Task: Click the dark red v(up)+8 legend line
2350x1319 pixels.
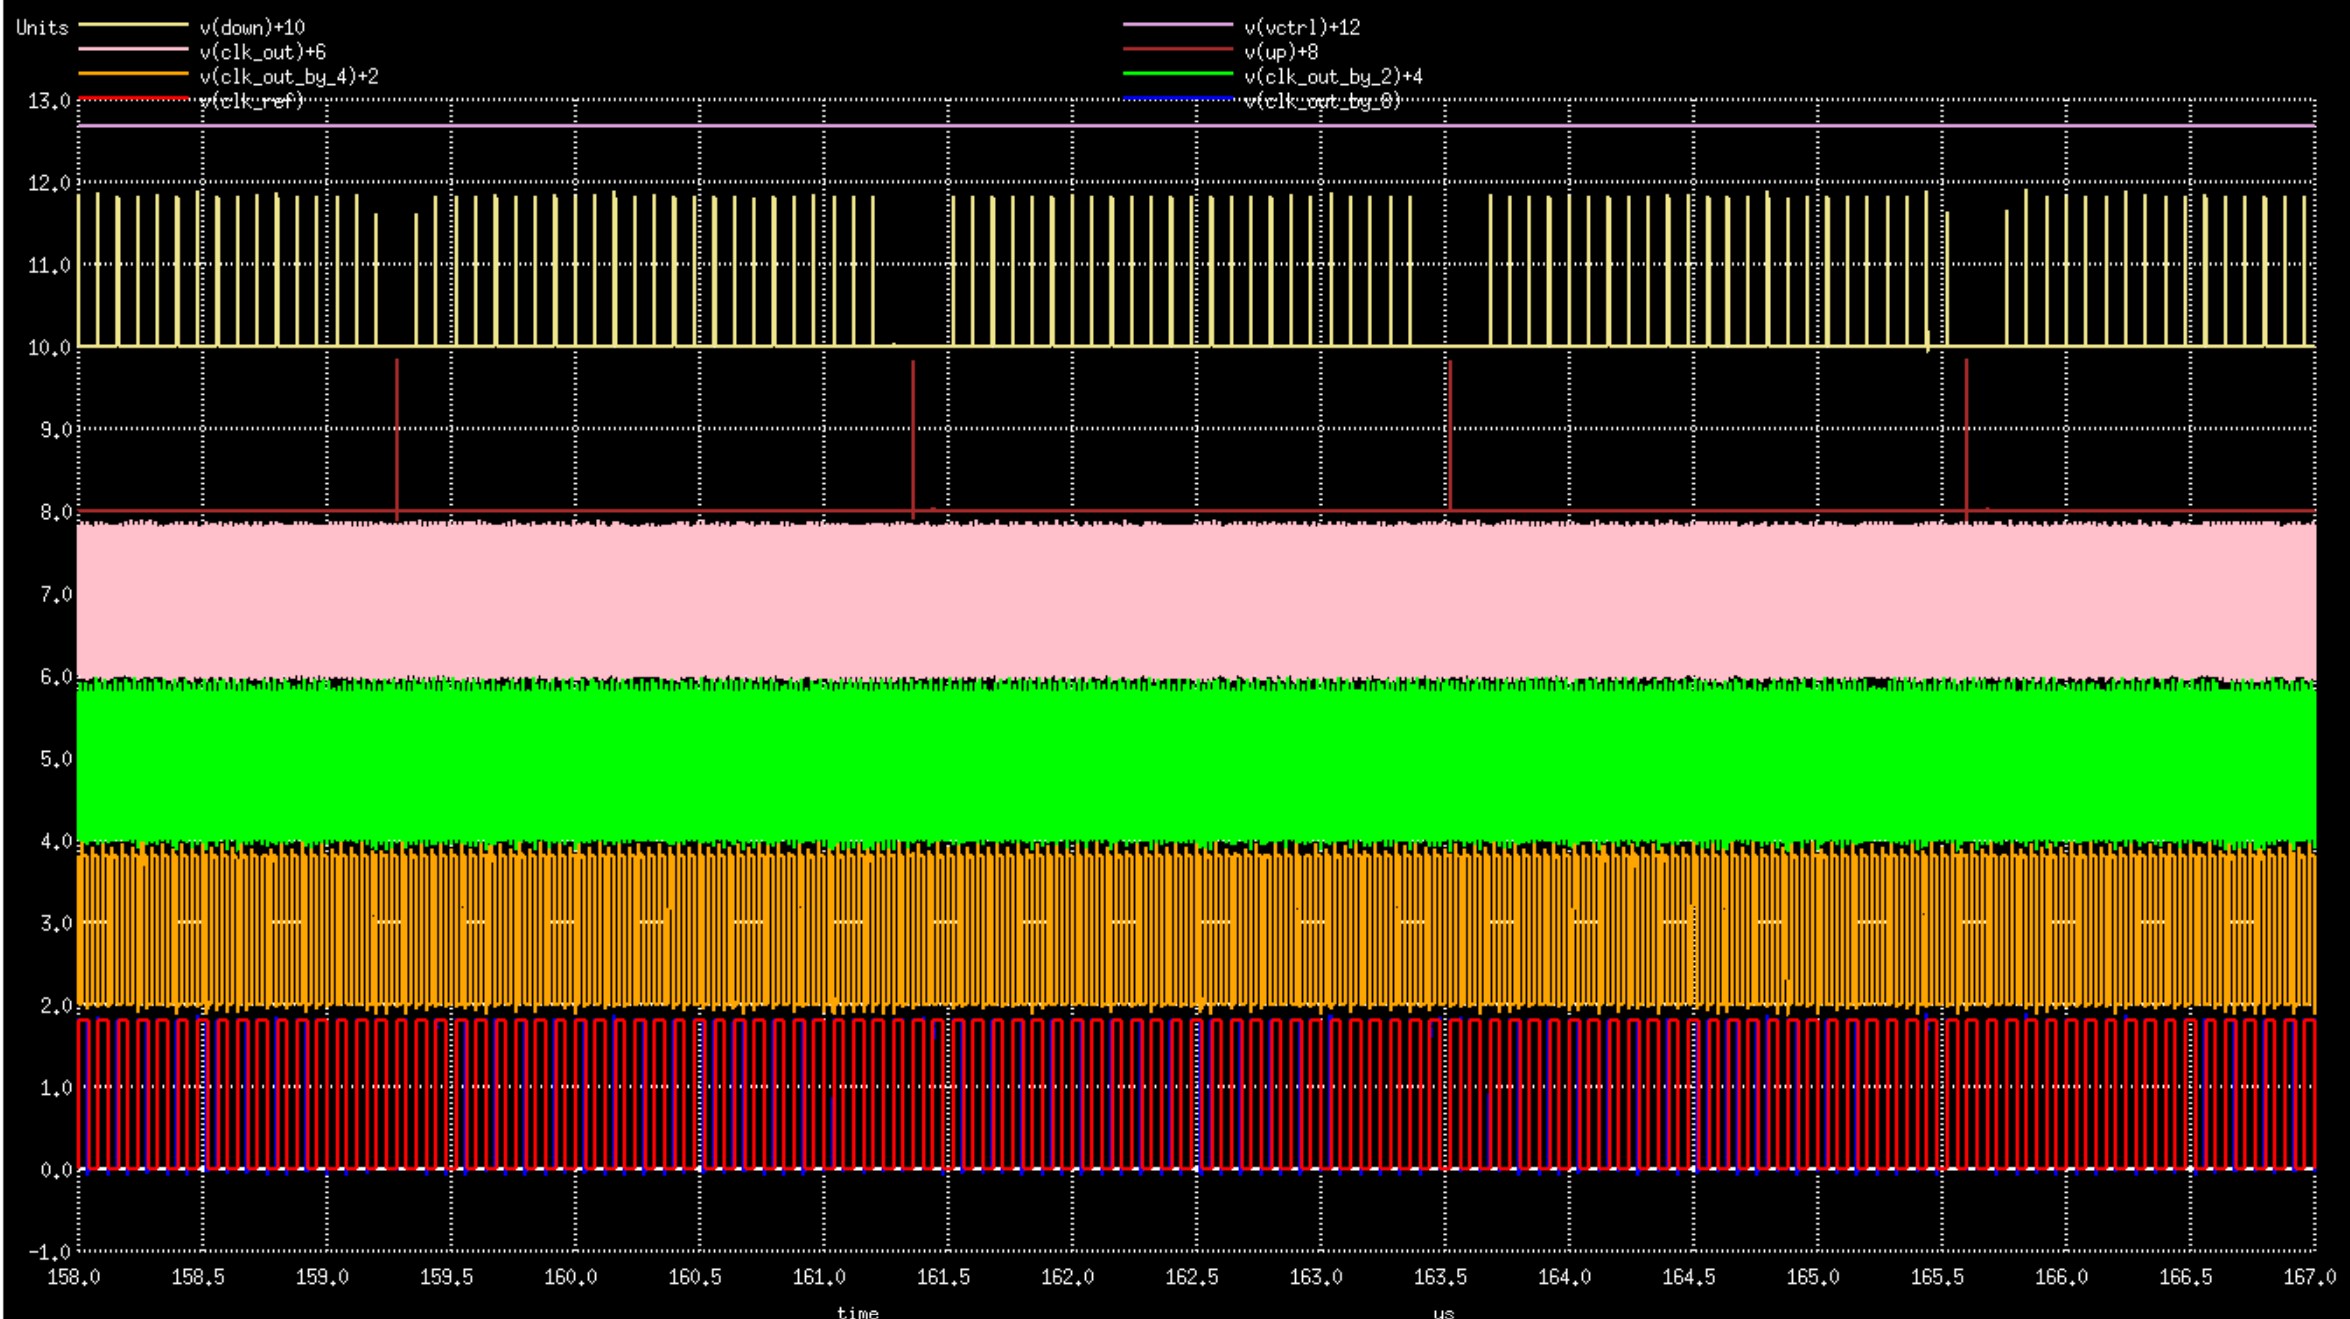Action: click(x=1178, y=49)
